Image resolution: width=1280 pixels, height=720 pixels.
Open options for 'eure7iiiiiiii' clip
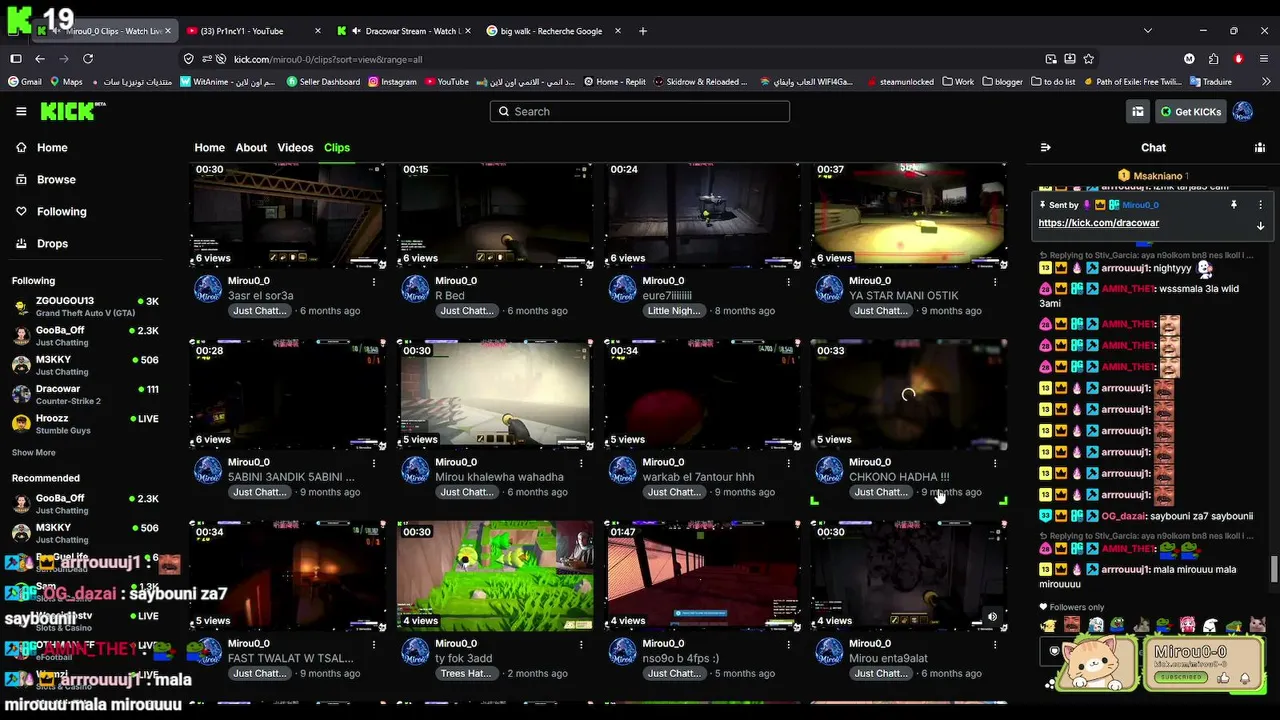tap(788, 282)
